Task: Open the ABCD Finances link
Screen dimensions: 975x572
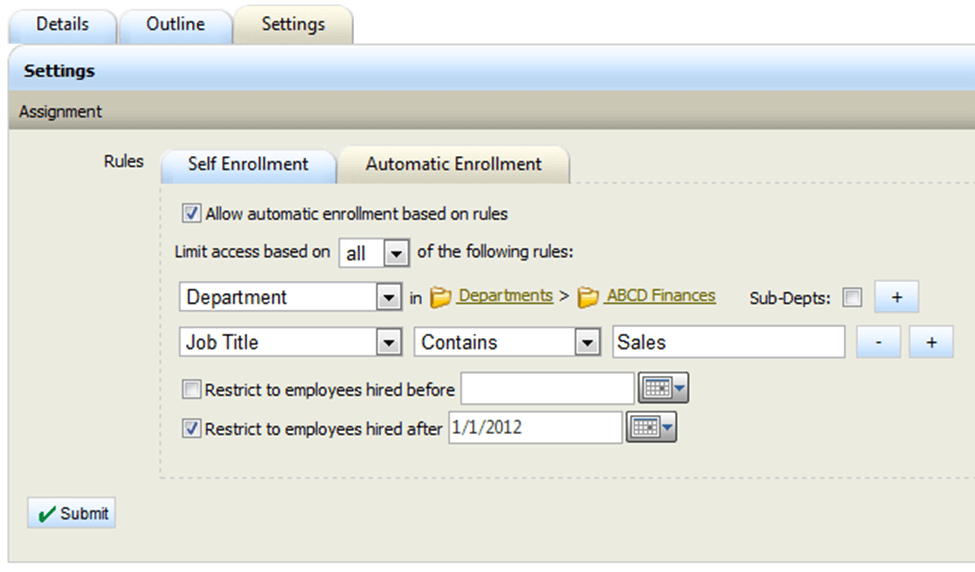Action: pos(660,296)
